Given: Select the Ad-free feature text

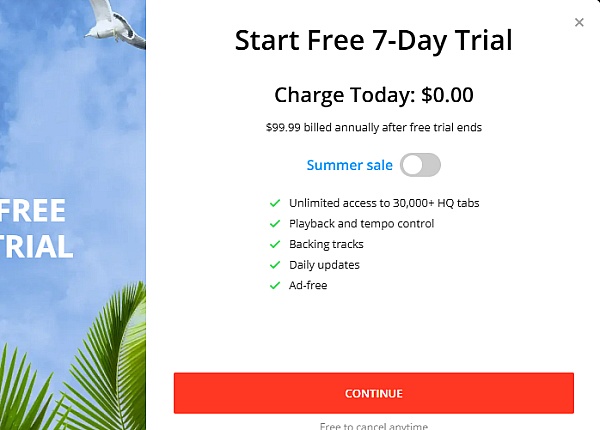Looking at the screenshot, I should click(x=308, y=285).
